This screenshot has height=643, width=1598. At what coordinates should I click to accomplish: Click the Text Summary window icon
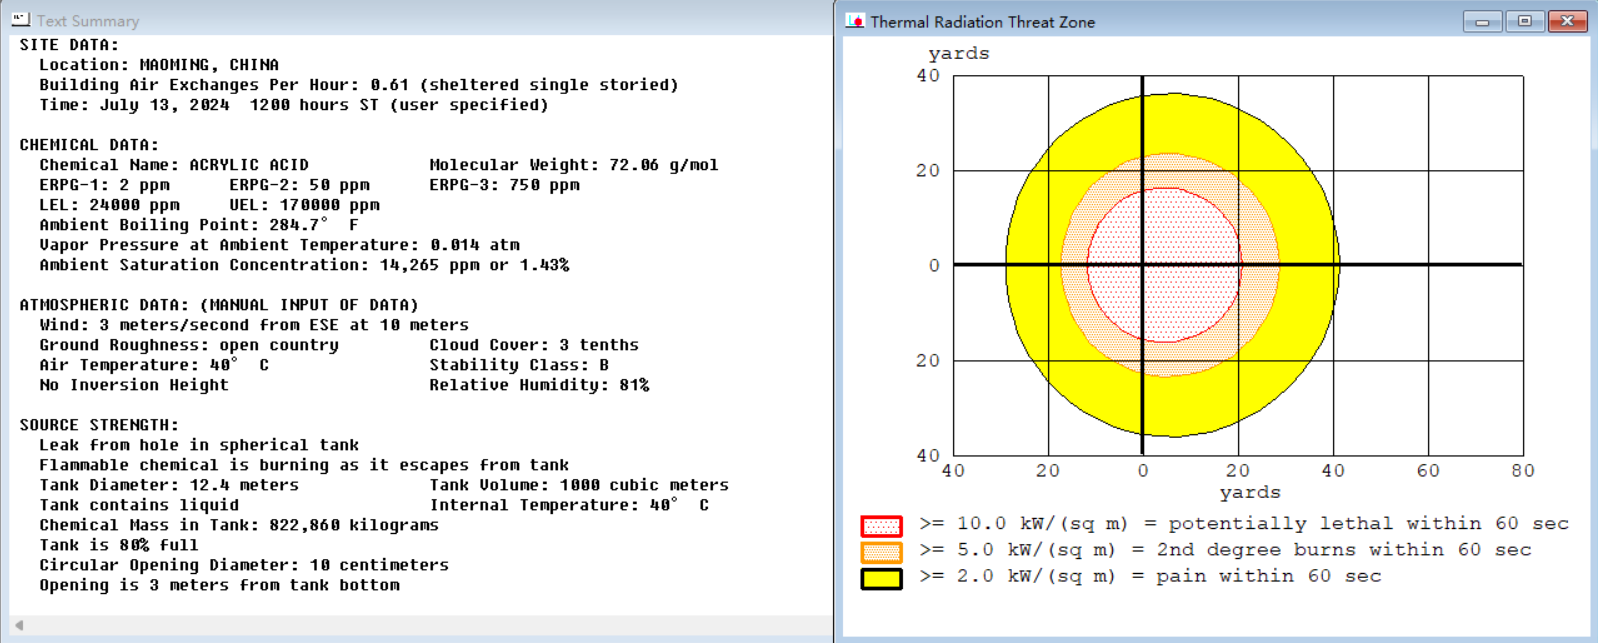click(x=20, y=19)
